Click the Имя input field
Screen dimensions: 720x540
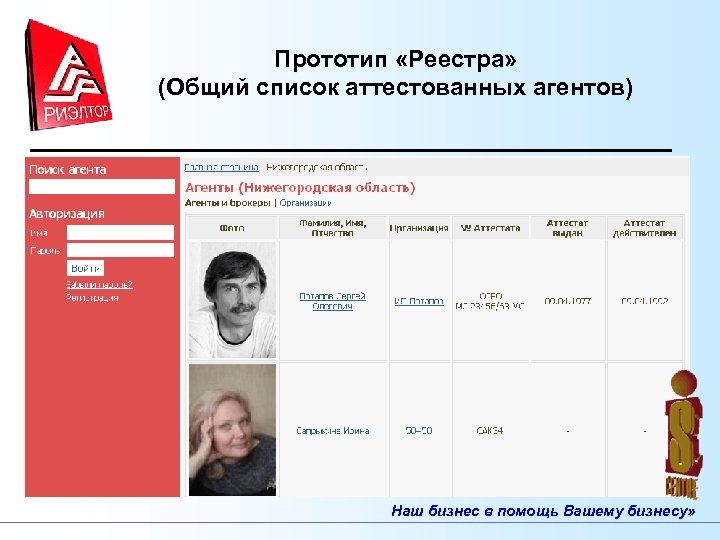120,233
